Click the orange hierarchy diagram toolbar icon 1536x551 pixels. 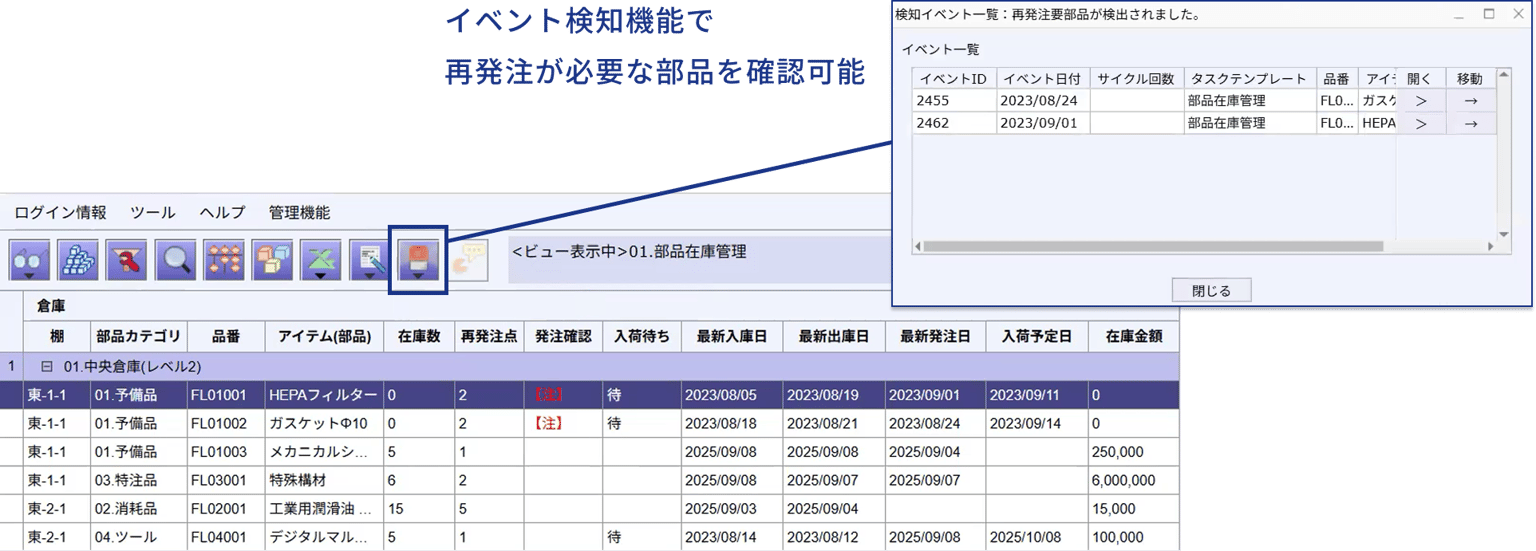[224, 260]
